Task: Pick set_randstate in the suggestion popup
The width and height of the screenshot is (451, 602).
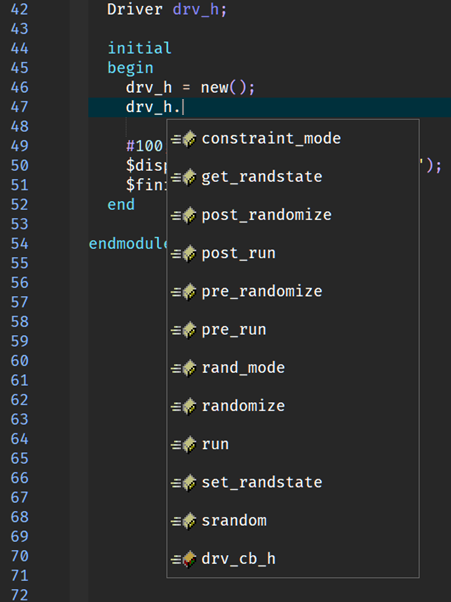Action: click(x=293, y=483)
